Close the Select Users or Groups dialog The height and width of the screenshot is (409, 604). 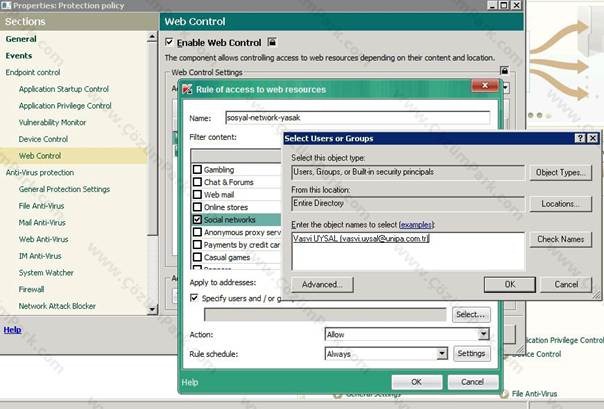click(593, 138)
